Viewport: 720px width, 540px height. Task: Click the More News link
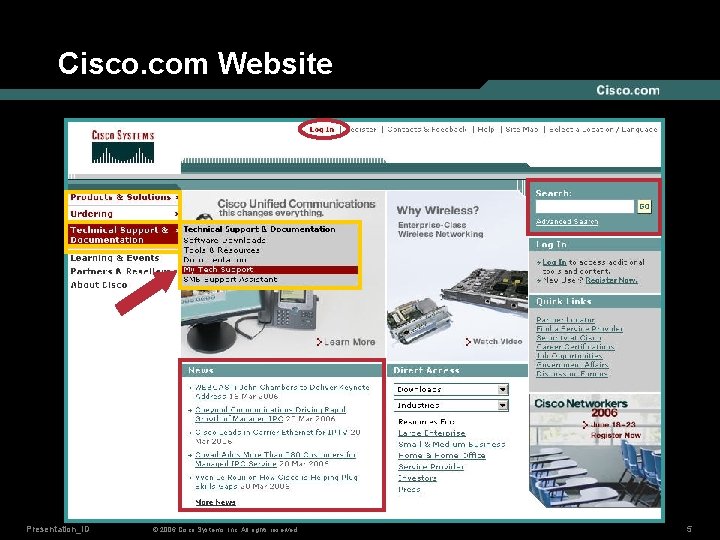[215, 502]
